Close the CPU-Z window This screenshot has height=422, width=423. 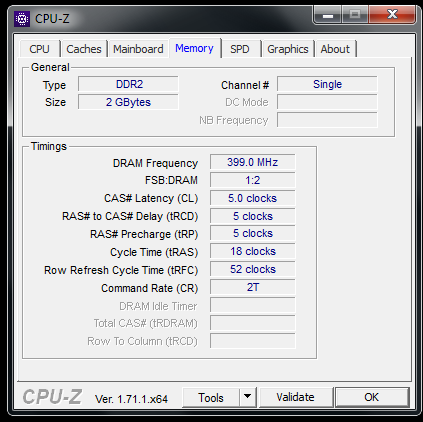click(x=392, y=15)
